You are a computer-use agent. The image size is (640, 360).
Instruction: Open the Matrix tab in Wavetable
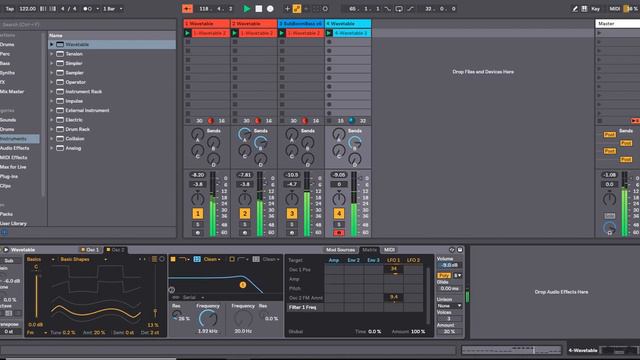click(x=369, y=249)
